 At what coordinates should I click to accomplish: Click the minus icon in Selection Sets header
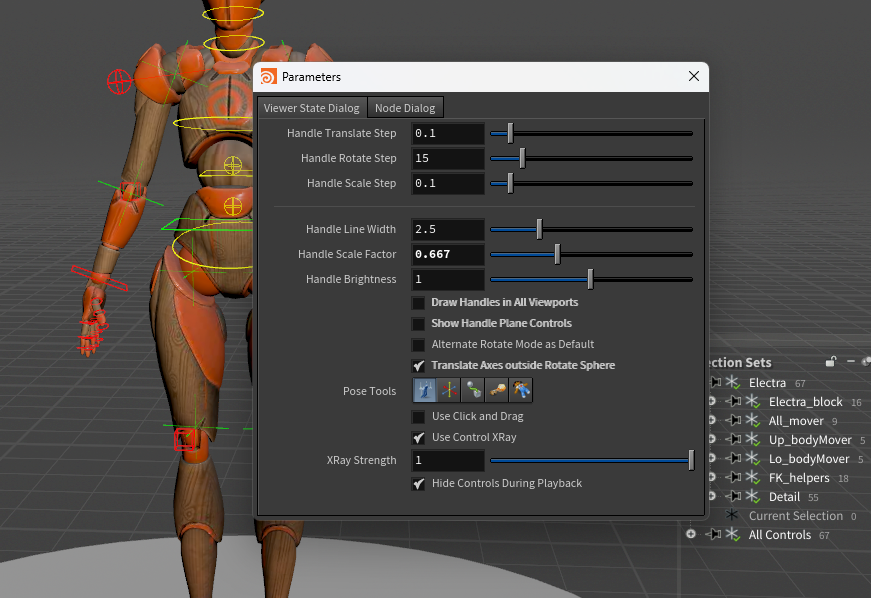point(850,361)
